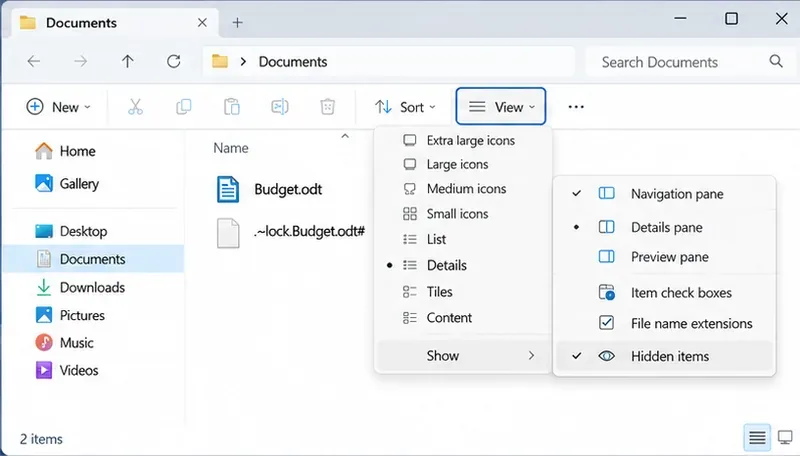The image size is (800, 456).
Task: Choose Content view
Action: point(463,318)
